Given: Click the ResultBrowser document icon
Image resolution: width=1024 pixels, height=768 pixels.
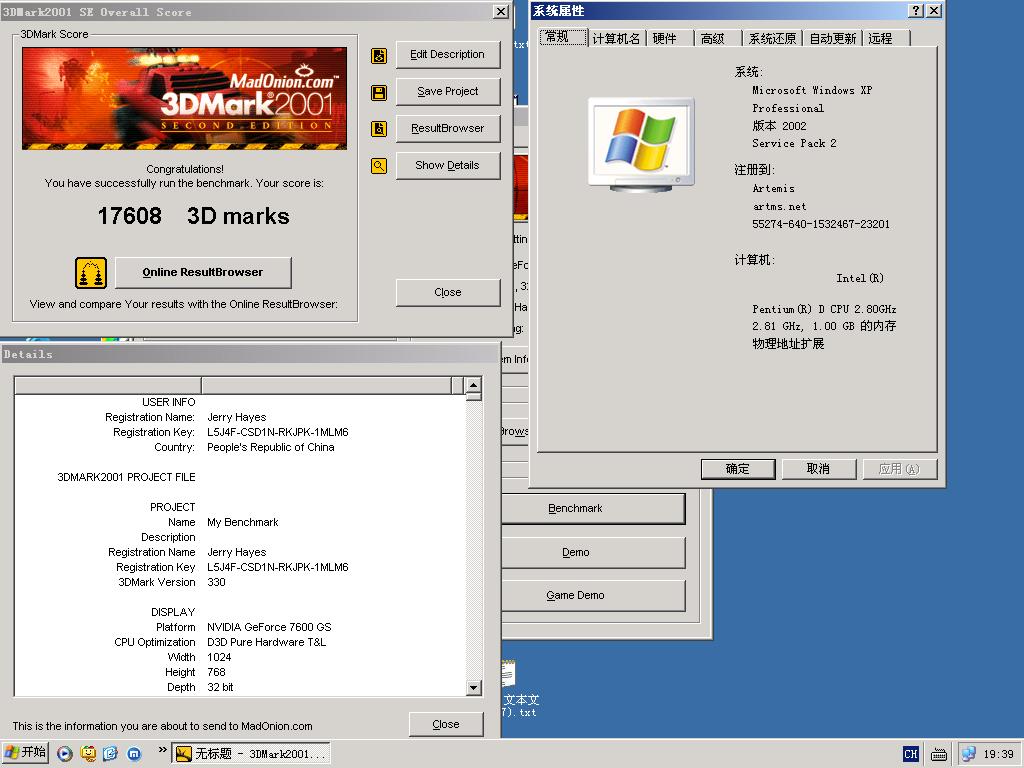Looking at the screenshot, I should [x=379, y=129].
